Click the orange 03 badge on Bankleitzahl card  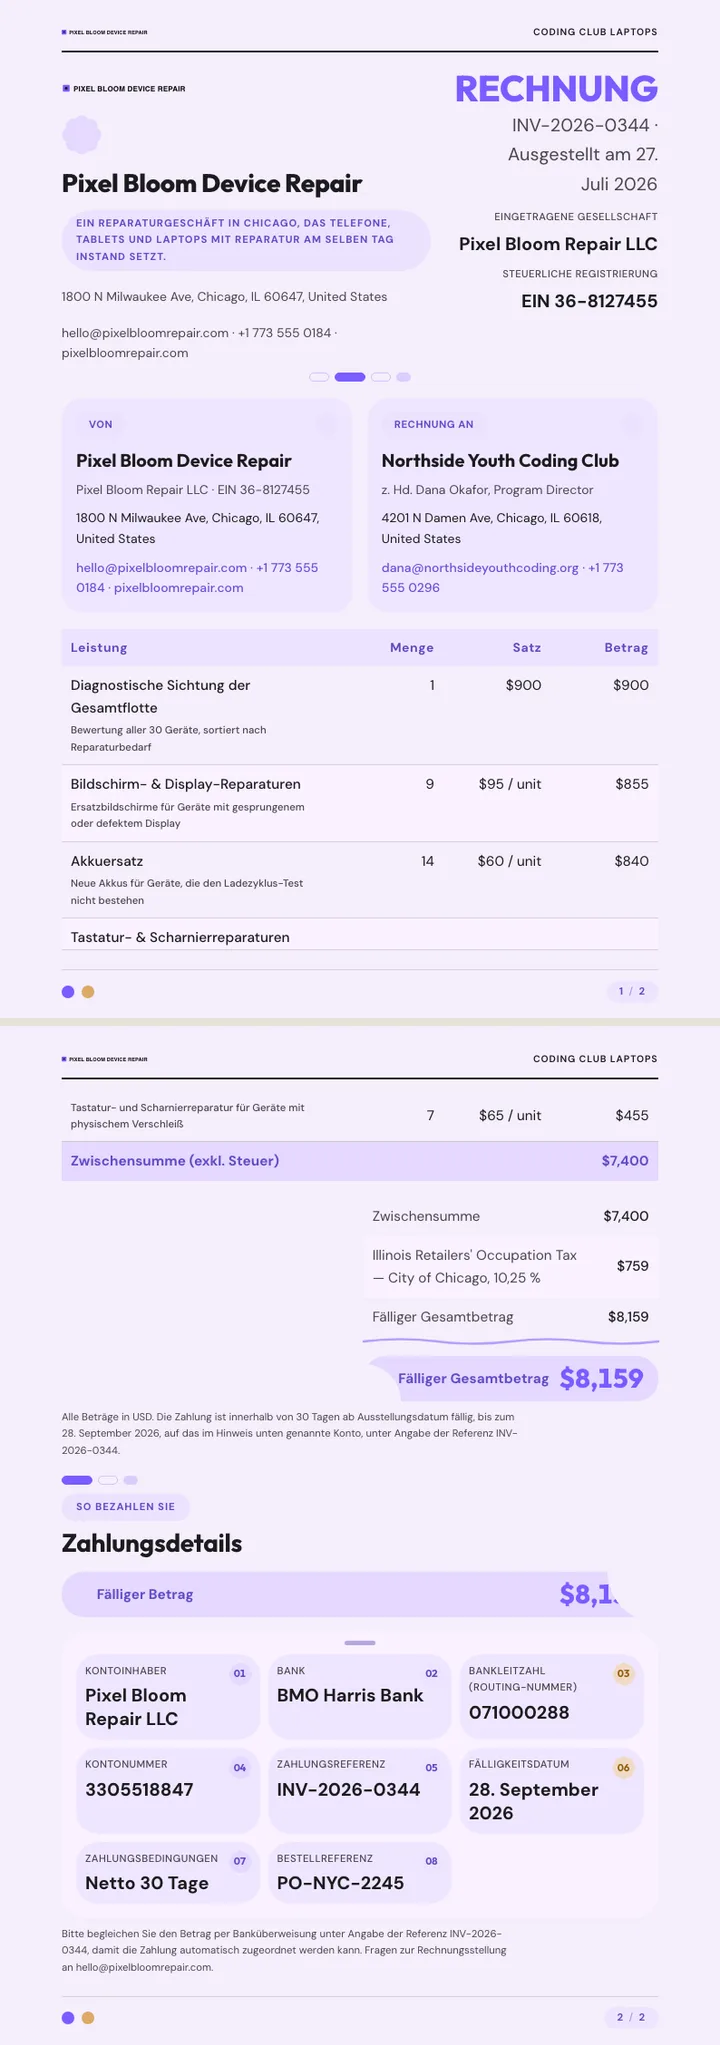coord(623,1673)
